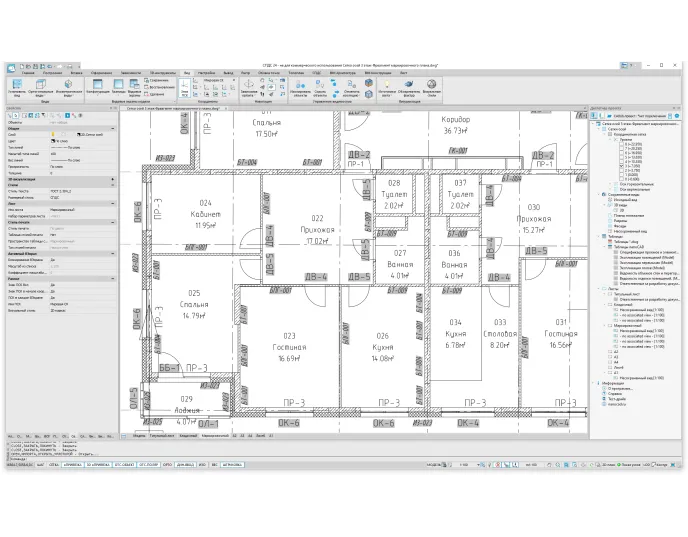Select the Видовые экраны tool
688x537 pixels.
point(134,89)
